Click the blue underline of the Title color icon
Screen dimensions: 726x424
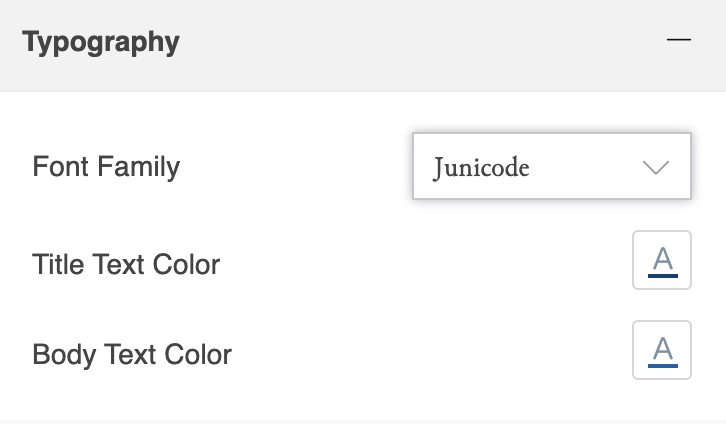tap(661, 275)
